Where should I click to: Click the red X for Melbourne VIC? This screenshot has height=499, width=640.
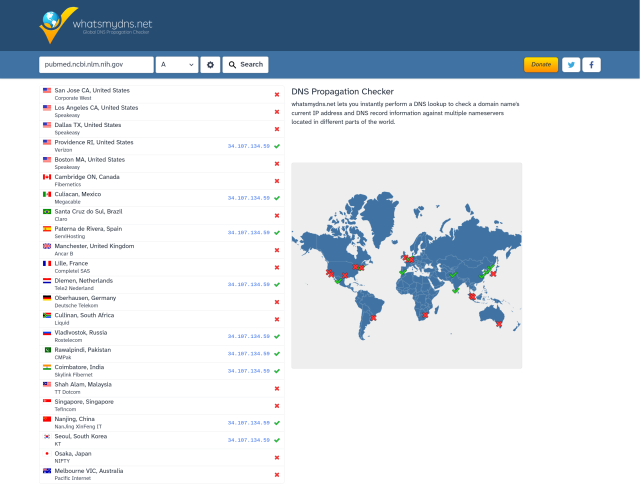(277, 474)
